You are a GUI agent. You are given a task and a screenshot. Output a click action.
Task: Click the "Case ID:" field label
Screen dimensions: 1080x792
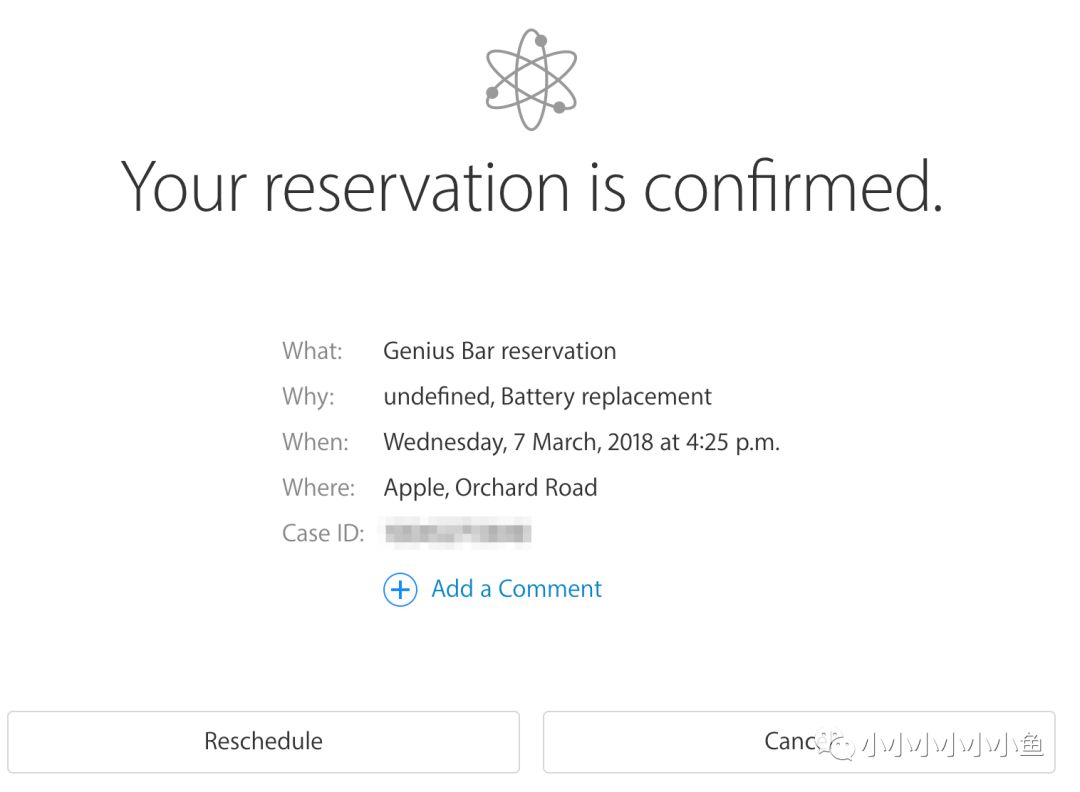click(322, 533)
